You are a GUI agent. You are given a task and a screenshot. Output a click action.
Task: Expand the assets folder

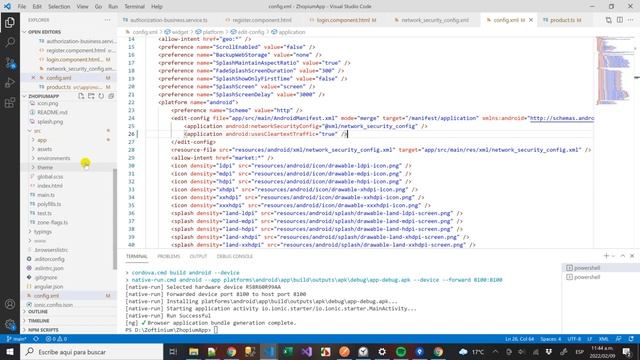click(x=44, y=149)
